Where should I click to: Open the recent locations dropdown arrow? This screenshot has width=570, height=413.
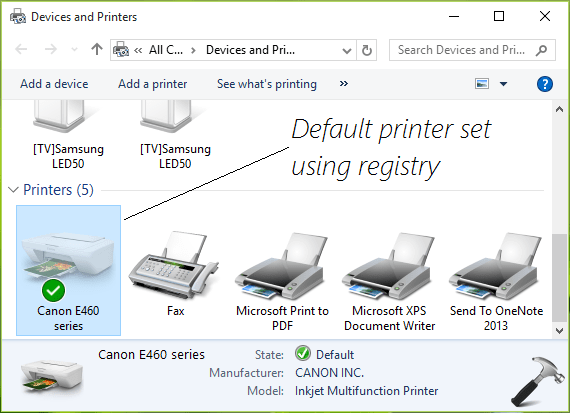click(74, 49)
